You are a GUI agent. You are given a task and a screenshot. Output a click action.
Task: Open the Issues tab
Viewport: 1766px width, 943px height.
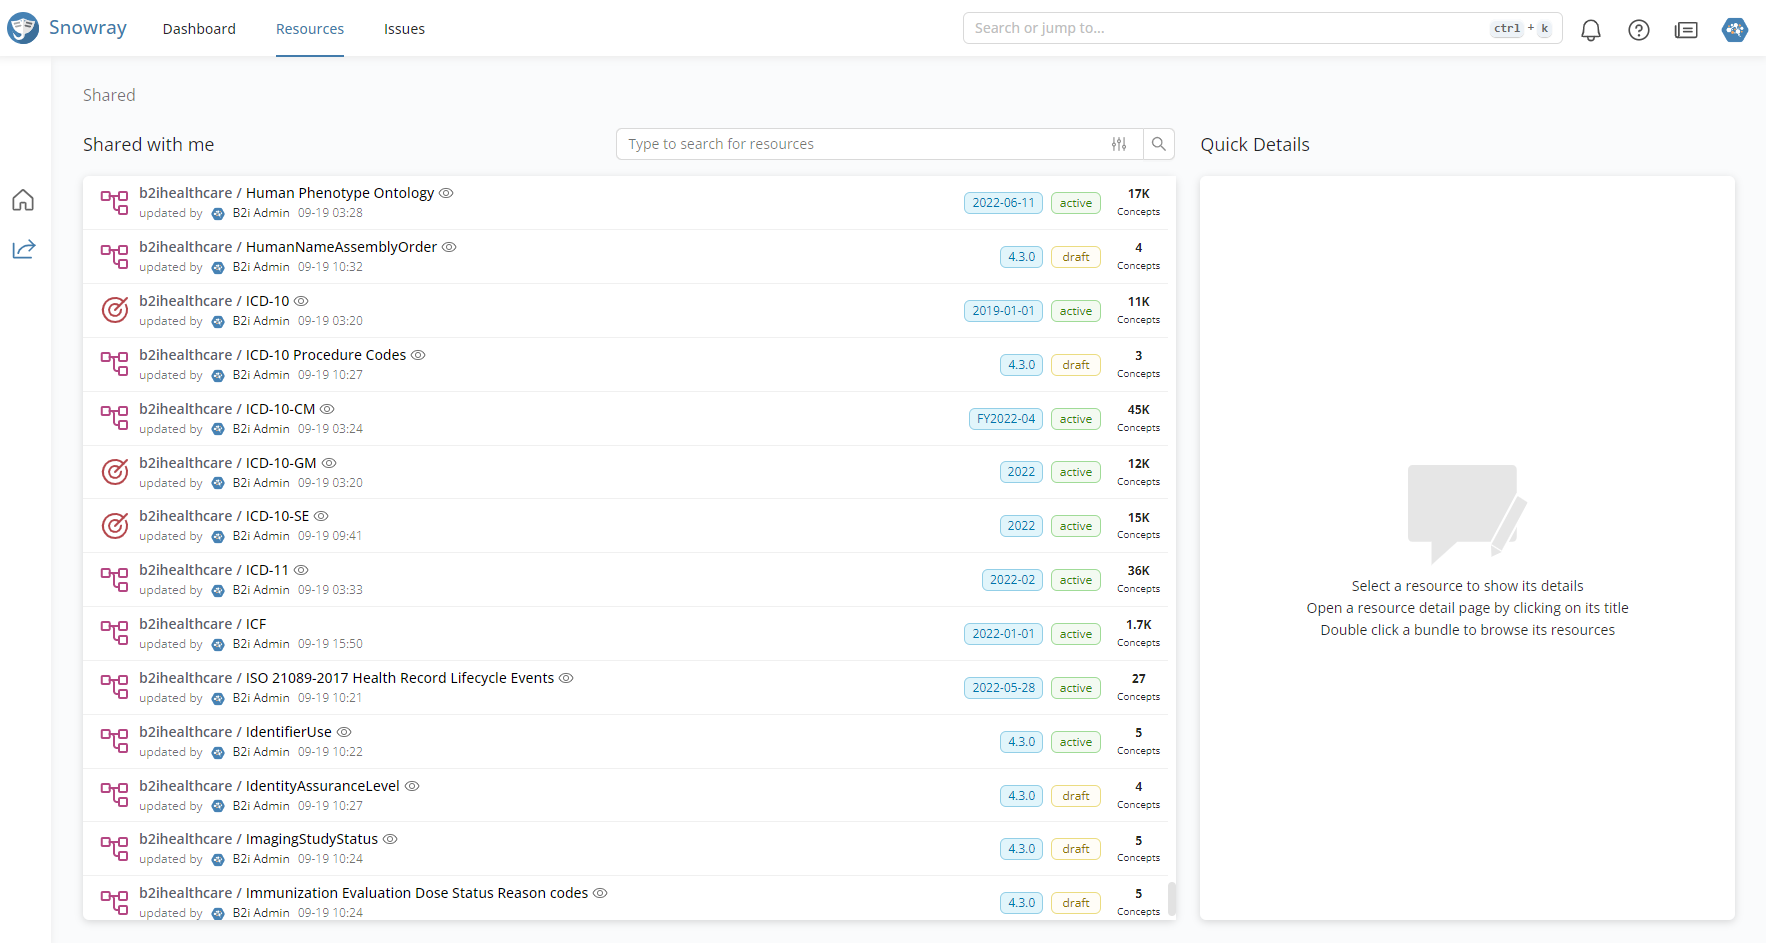coord(404,29)
